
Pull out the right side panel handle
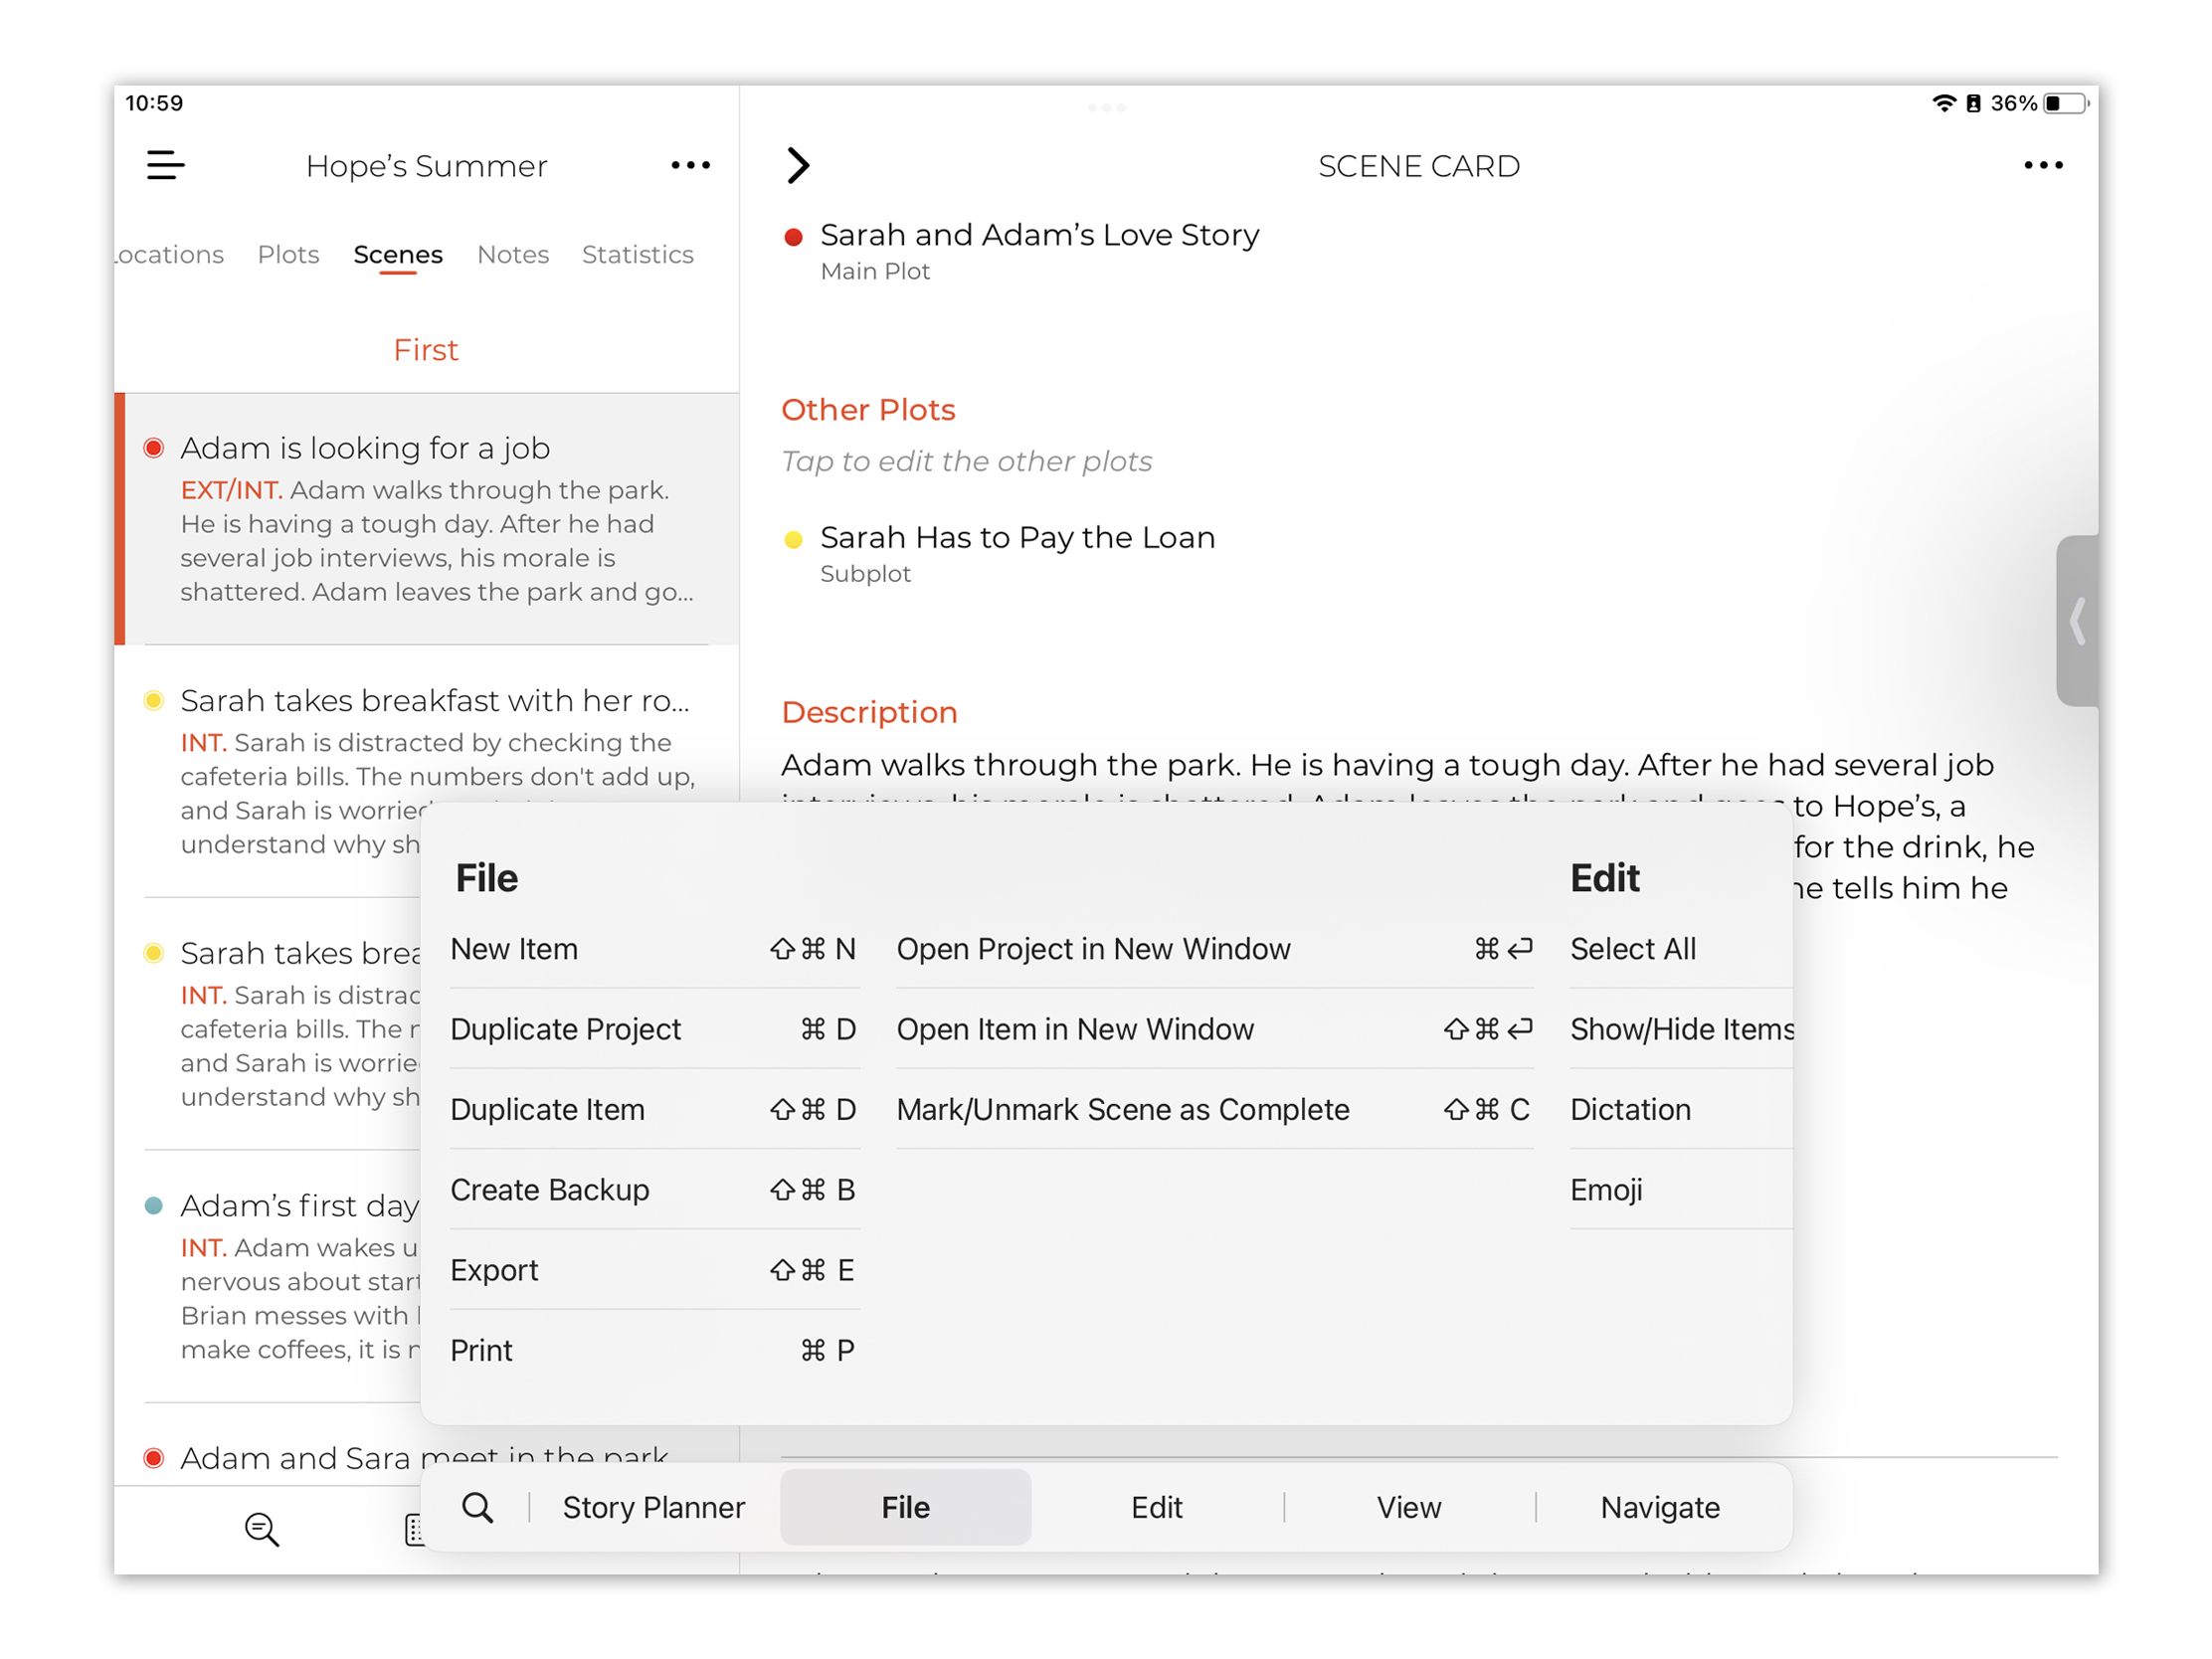(2077, 621)
